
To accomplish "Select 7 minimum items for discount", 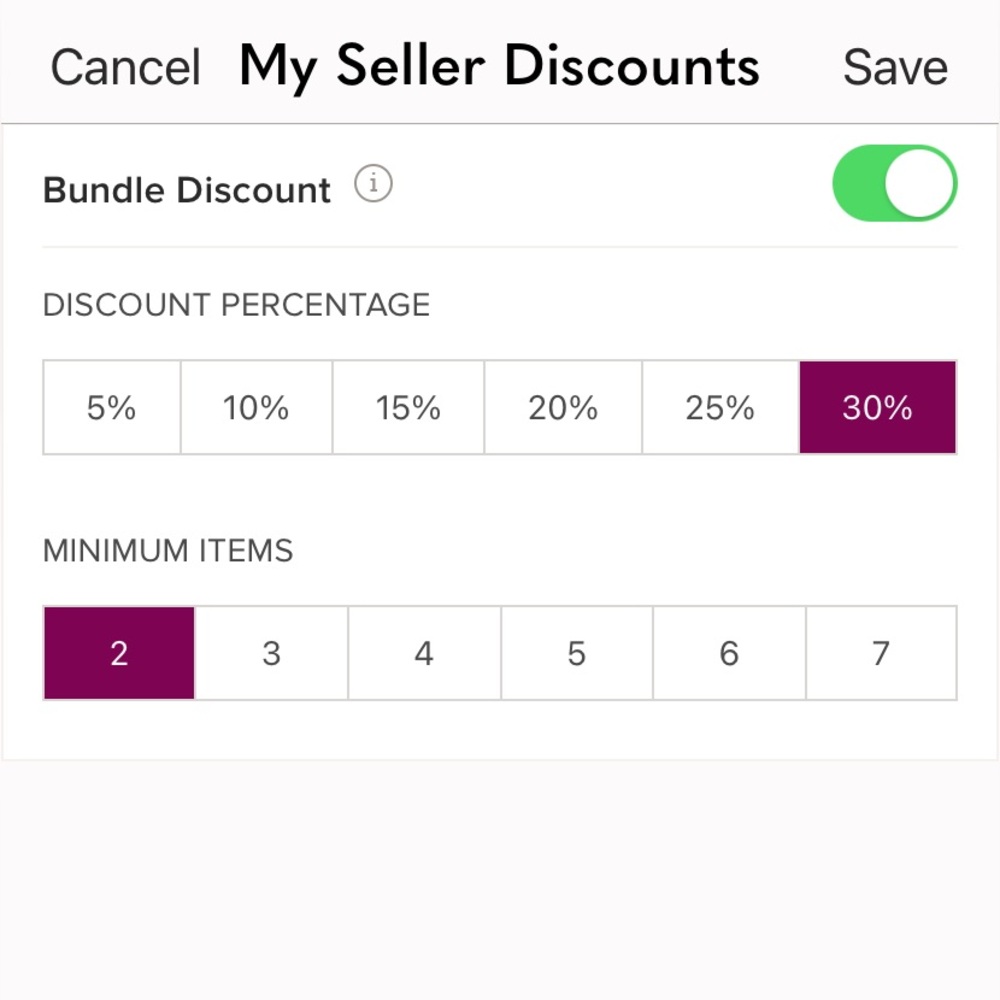I will point(881,653).
